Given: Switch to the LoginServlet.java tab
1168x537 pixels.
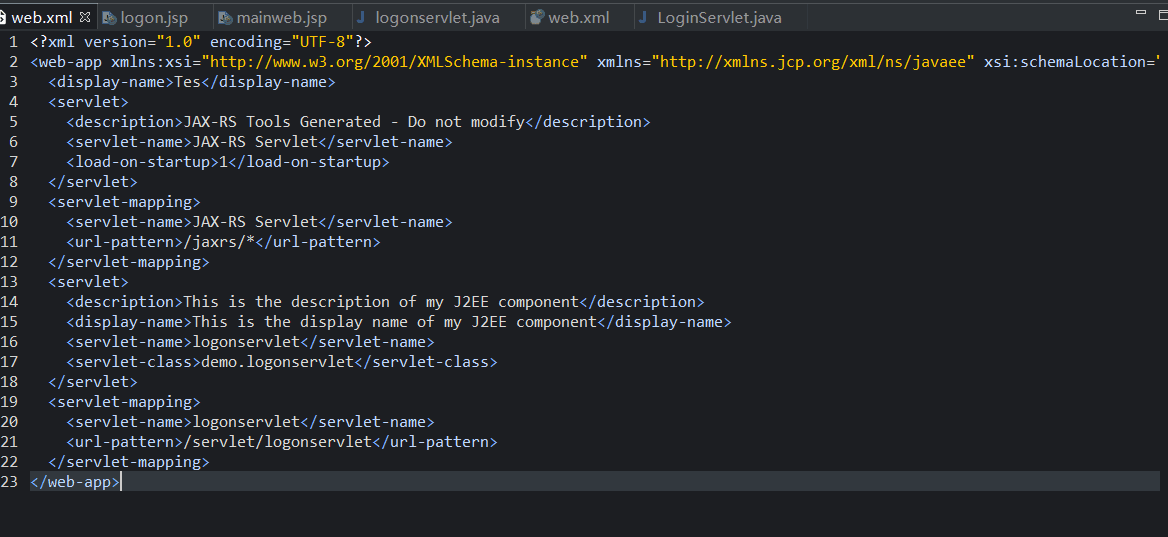Looking at the screenshot, I should tap(718, 18).
